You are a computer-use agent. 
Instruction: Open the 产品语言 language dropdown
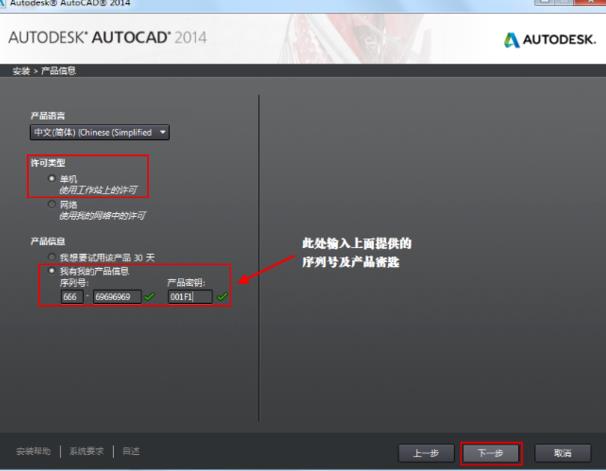click(x=100, y=132)
